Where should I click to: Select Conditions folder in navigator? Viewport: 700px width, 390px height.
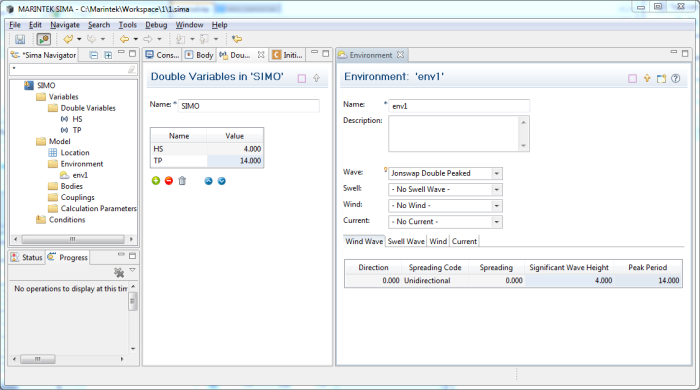(x=67, y=220)
